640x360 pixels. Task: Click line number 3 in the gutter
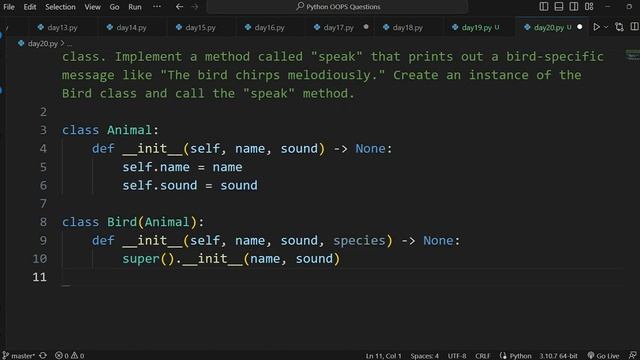pos(43,130)
